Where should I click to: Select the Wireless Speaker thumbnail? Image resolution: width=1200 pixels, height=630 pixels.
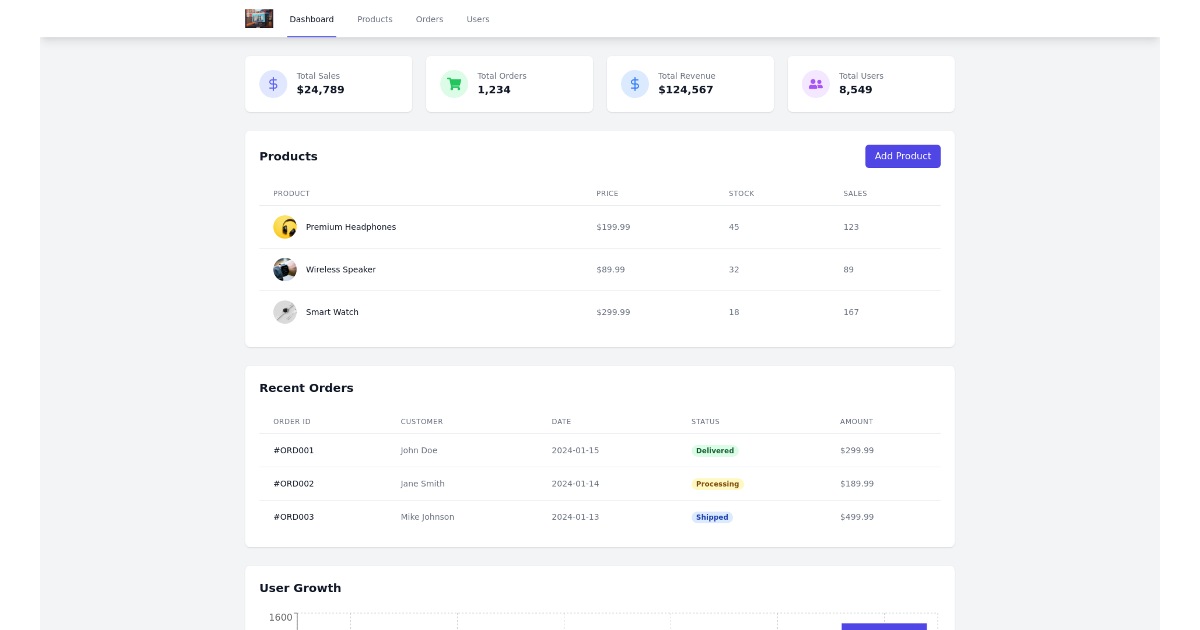pos(285,269)
